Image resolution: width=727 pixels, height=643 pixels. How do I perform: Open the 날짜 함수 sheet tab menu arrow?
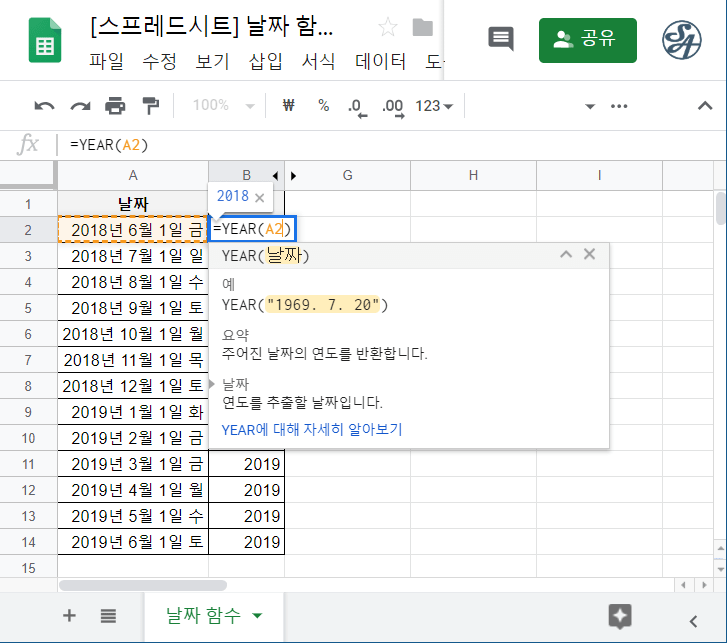coord(258,616)
